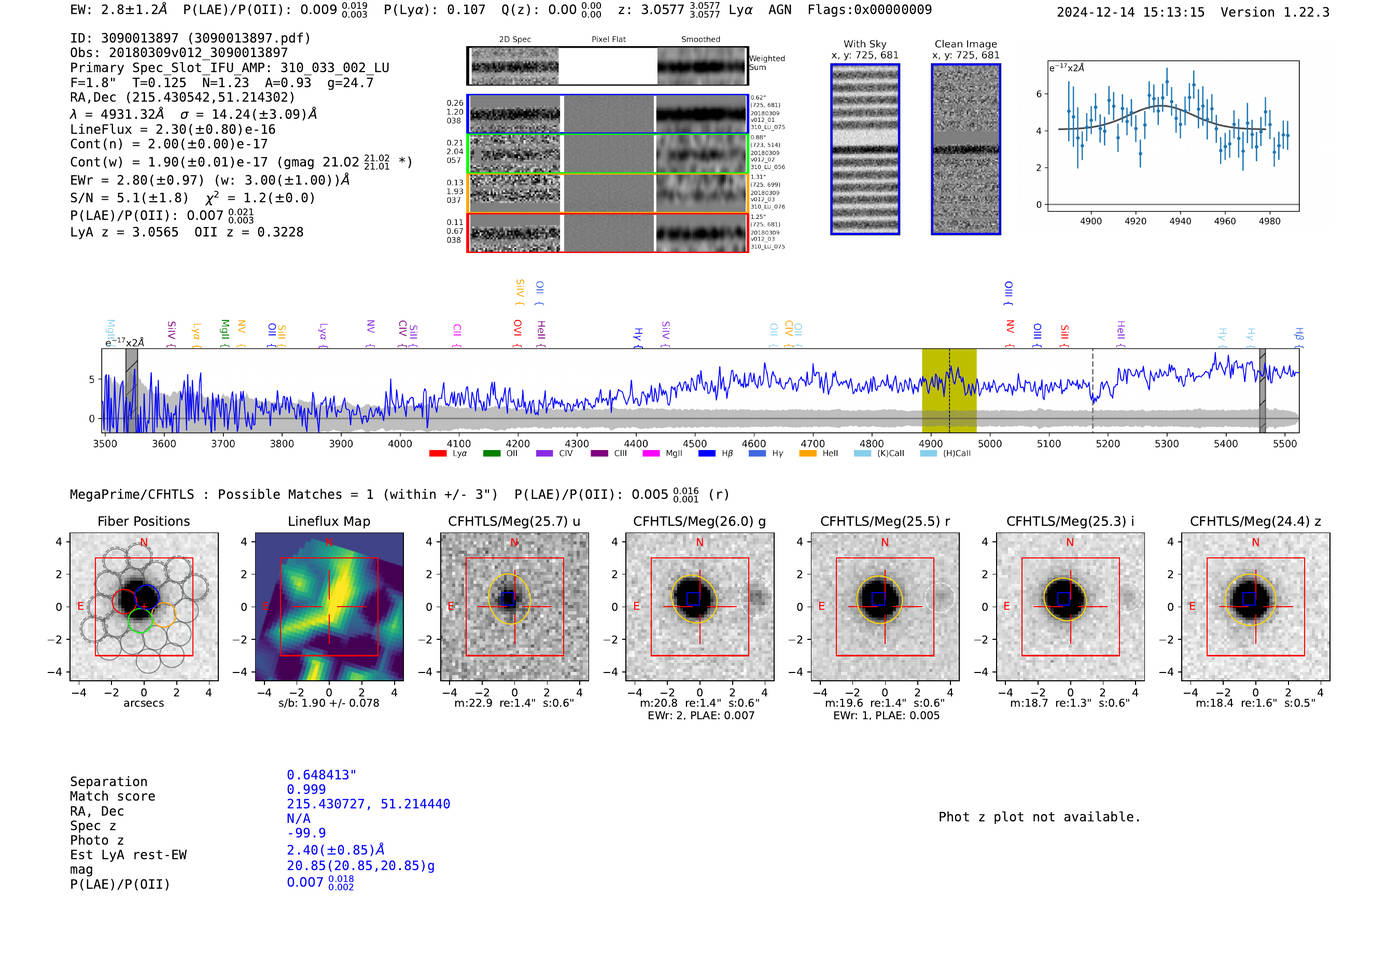Pick the orange HeII legend swatch
1400x953 pixels.
click(808, 454)
